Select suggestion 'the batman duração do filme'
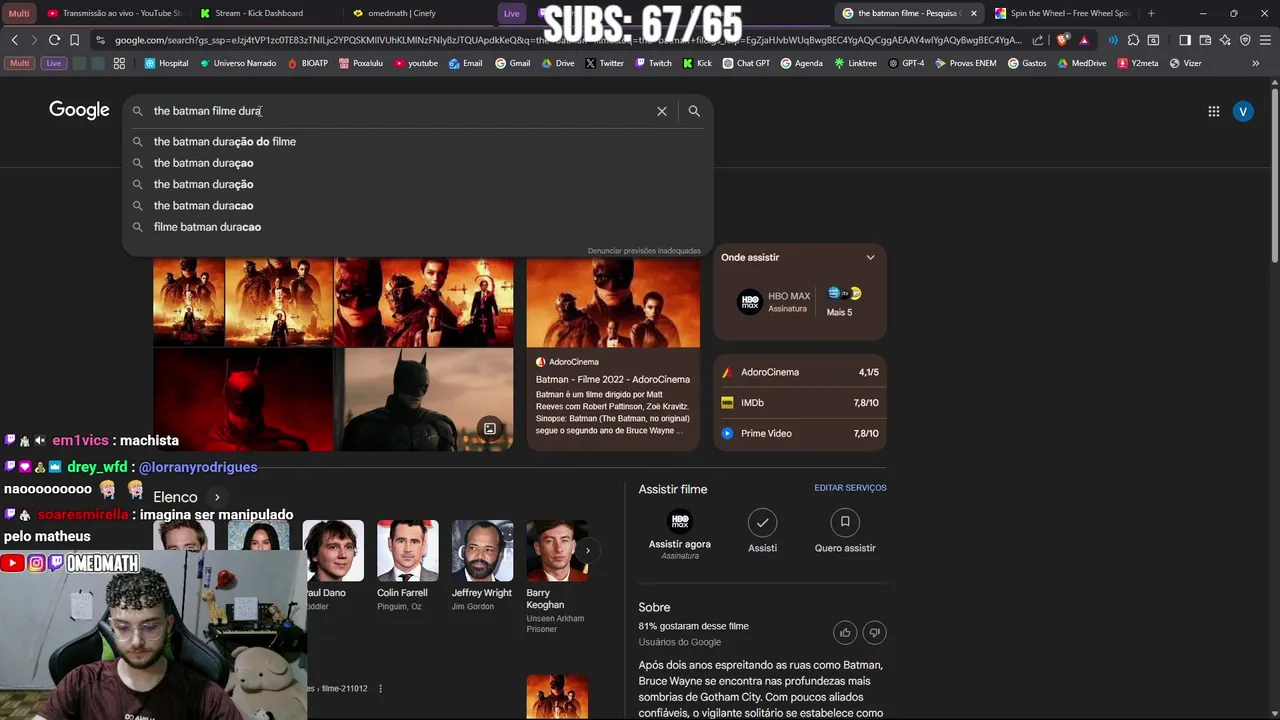The image size is (1280, 720). point(417,141)
